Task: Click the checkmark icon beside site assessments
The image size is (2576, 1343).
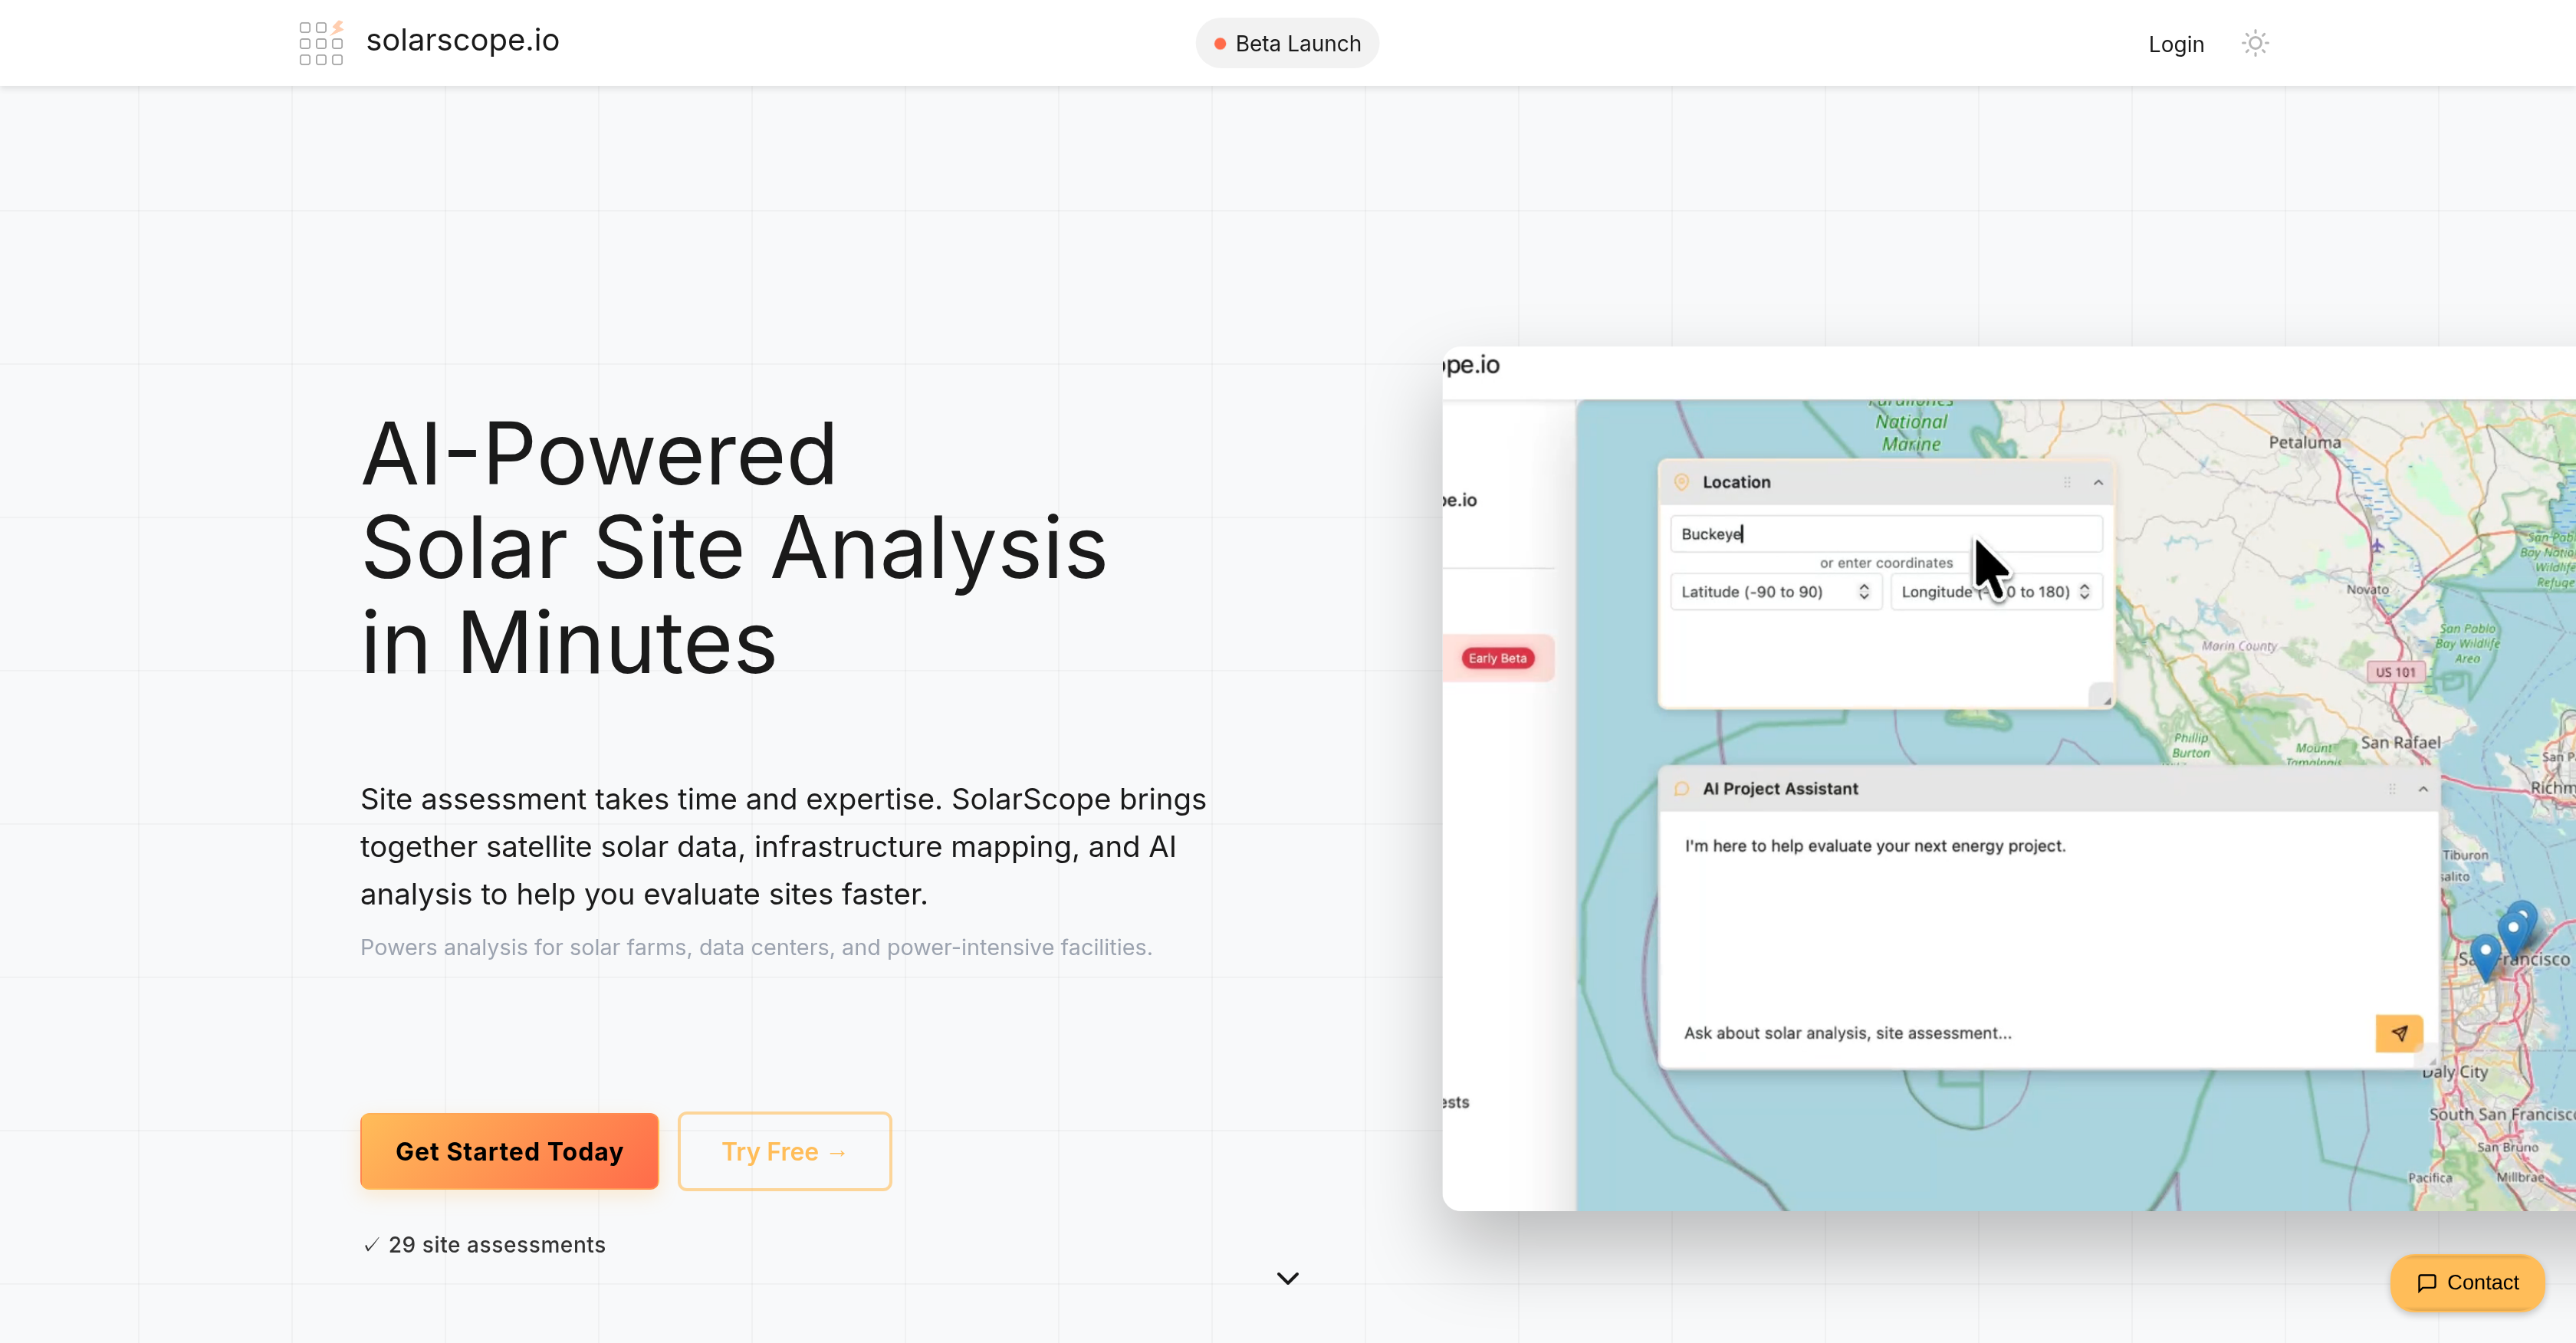Action: tap(371, 1245)
